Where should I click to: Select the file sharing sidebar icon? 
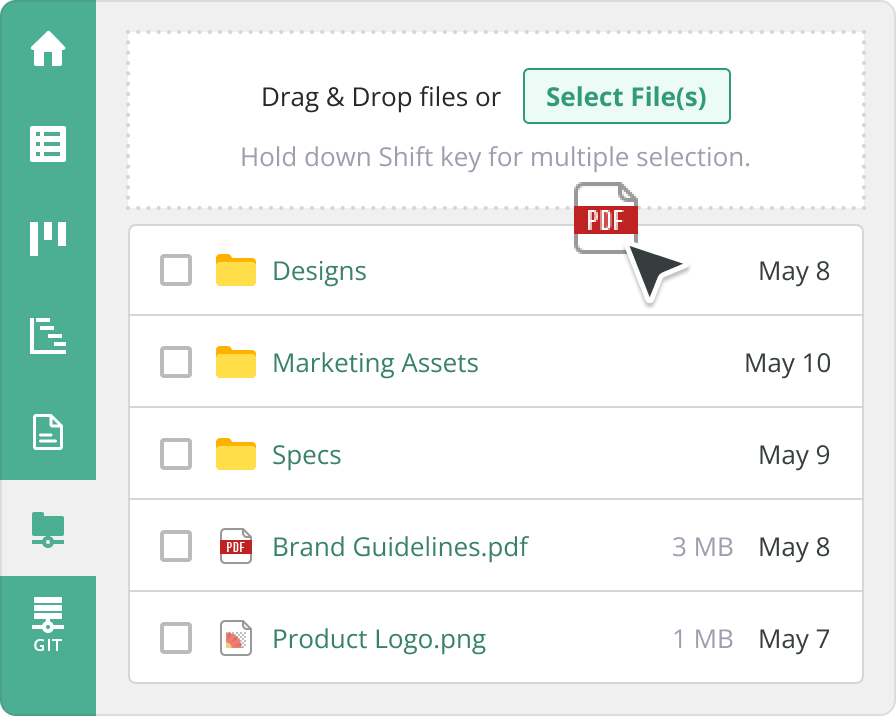click(x=48, y=528)
